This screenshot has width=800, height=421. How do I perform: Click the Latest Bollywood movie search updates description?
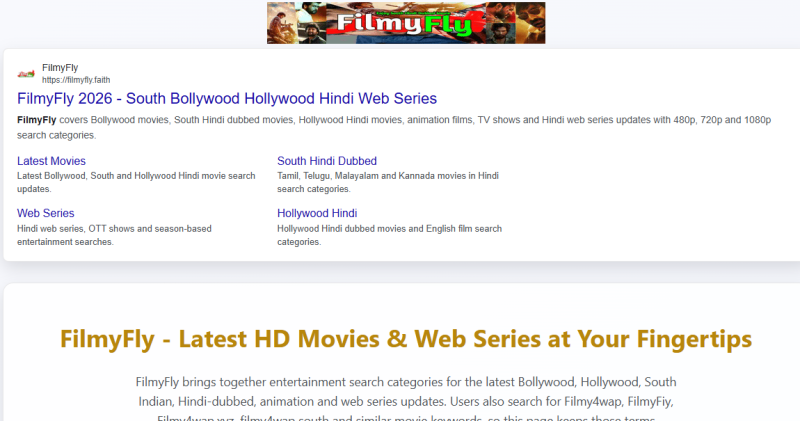click(x=136, y=182)
